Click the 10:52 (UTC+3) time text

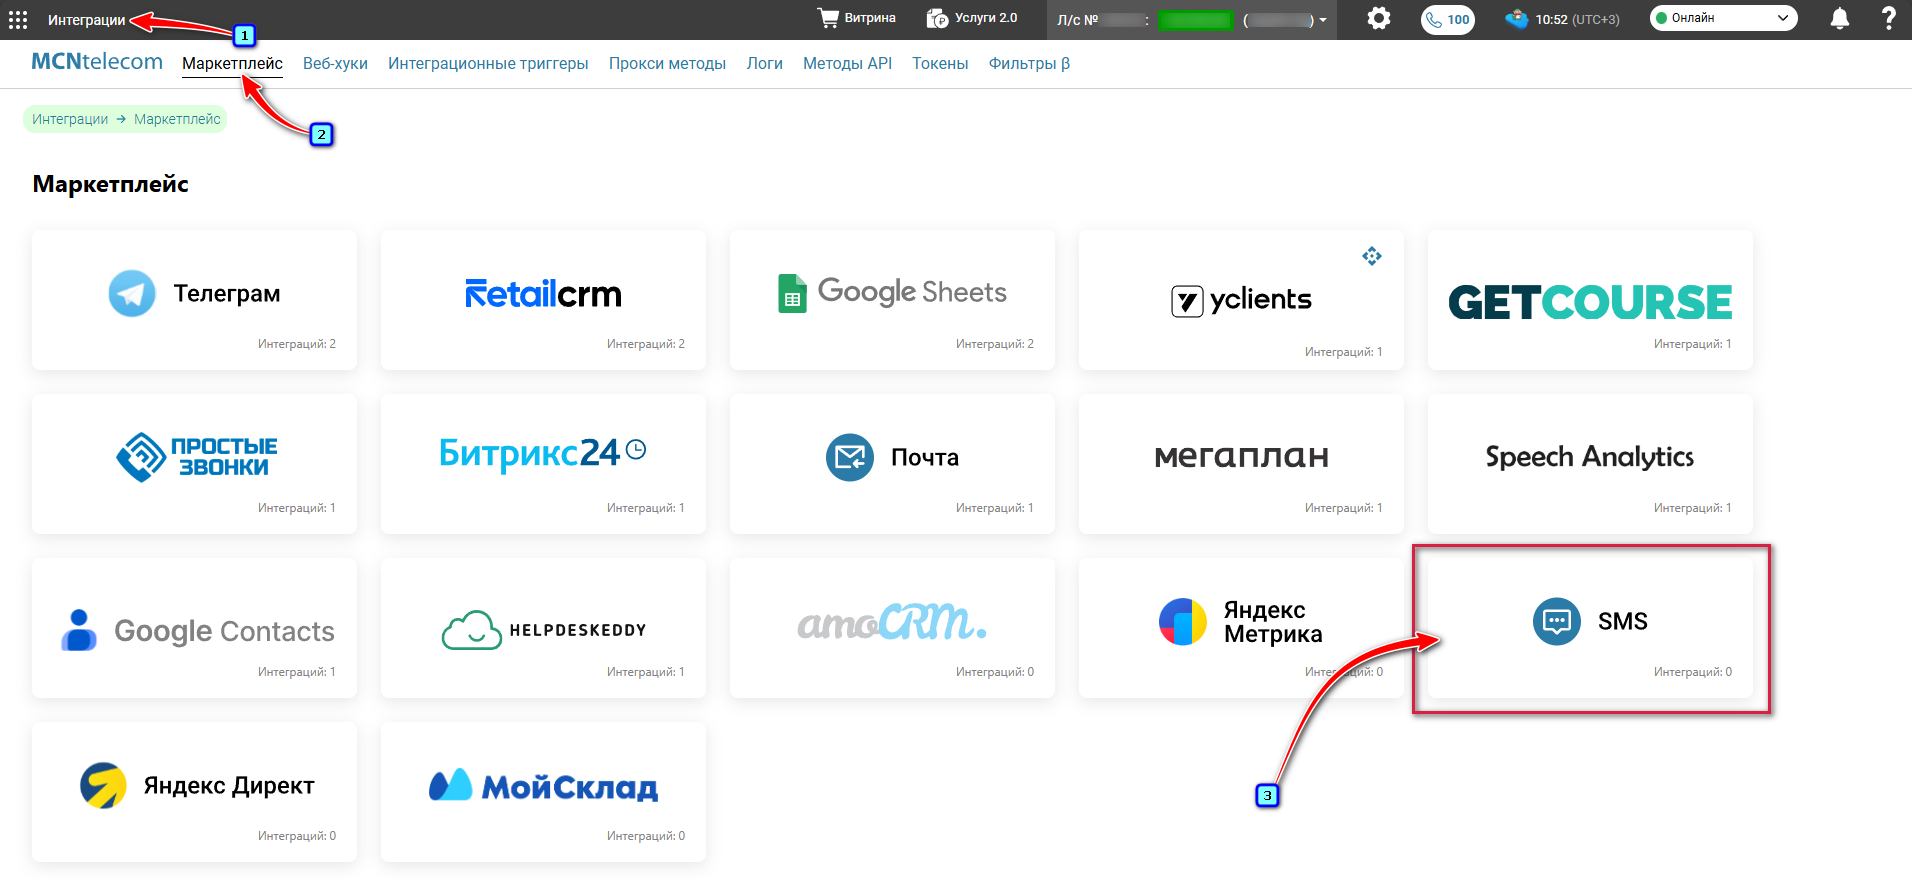1577,19
